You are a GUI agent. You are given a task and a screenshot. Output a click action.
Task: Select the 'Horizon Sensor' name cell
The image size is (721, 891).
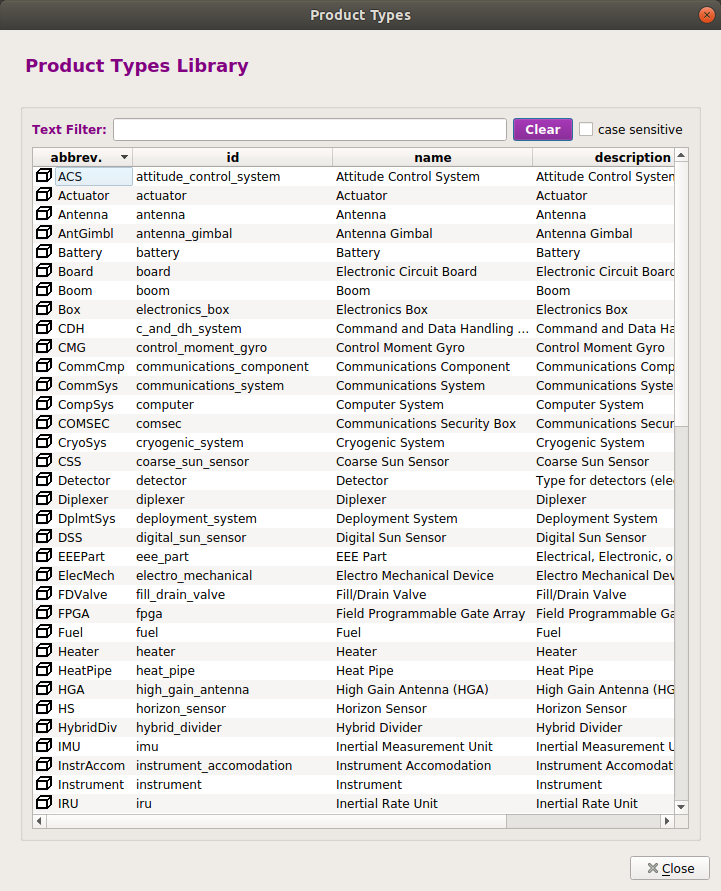432,709
